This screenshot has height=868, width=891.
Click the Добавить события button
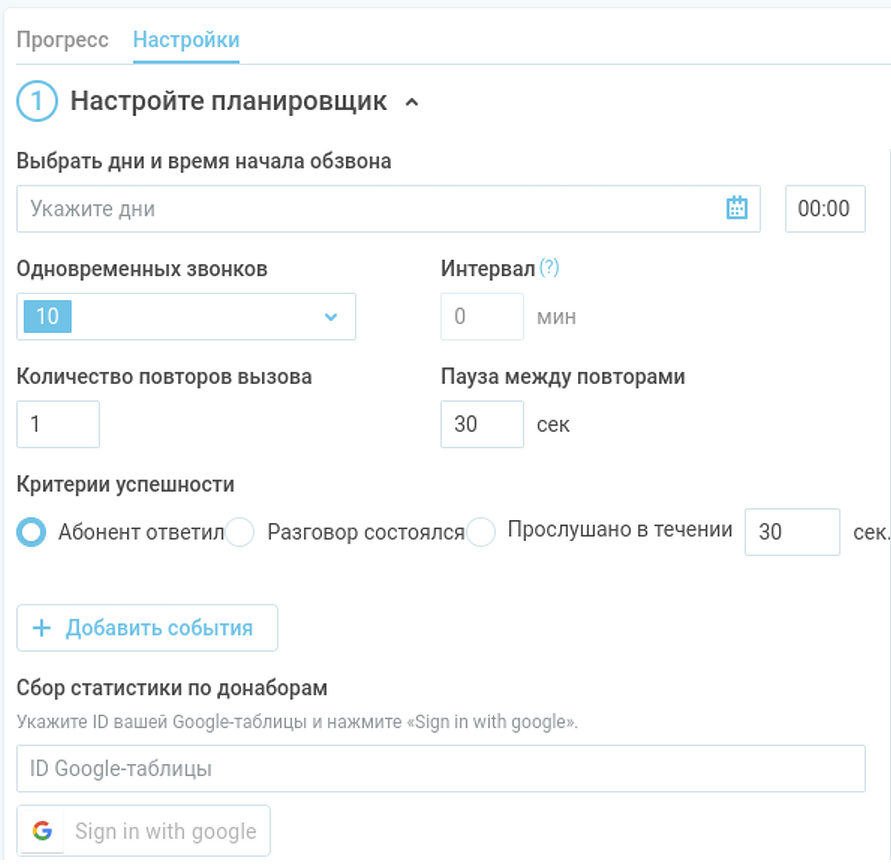147,628
